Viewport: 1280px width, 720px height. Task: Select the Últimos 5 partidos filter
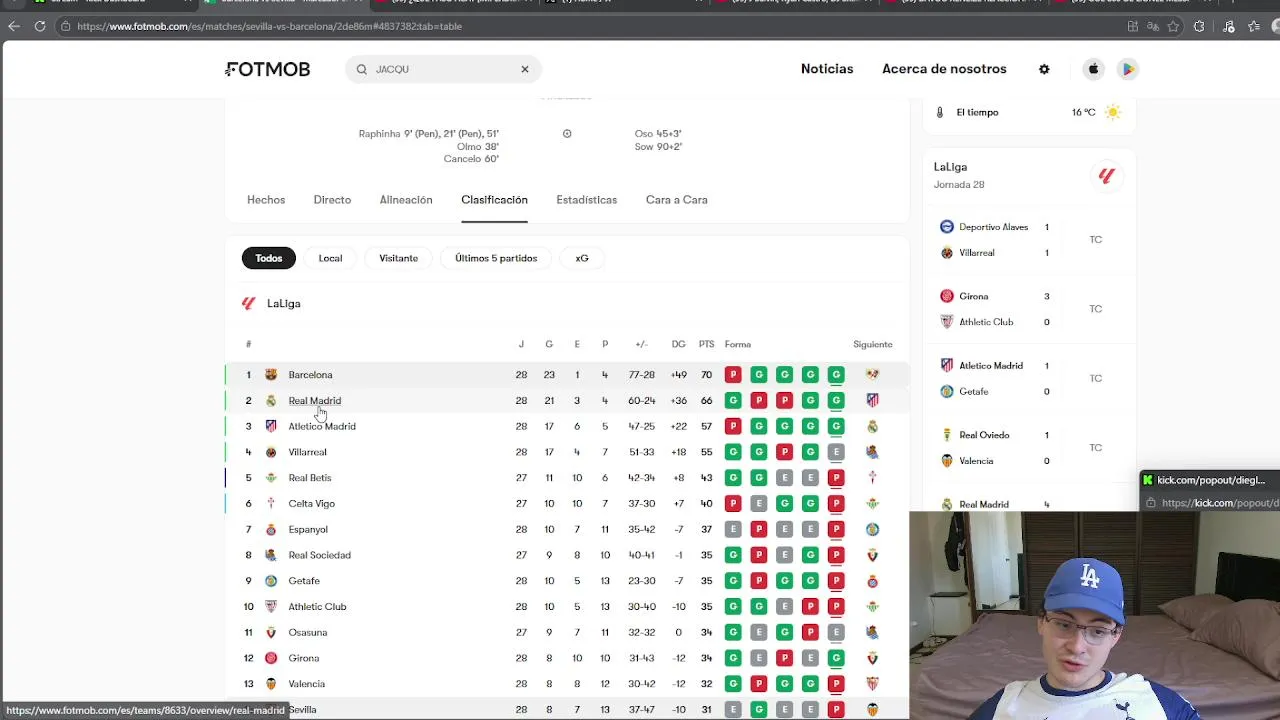click(496, 258)
